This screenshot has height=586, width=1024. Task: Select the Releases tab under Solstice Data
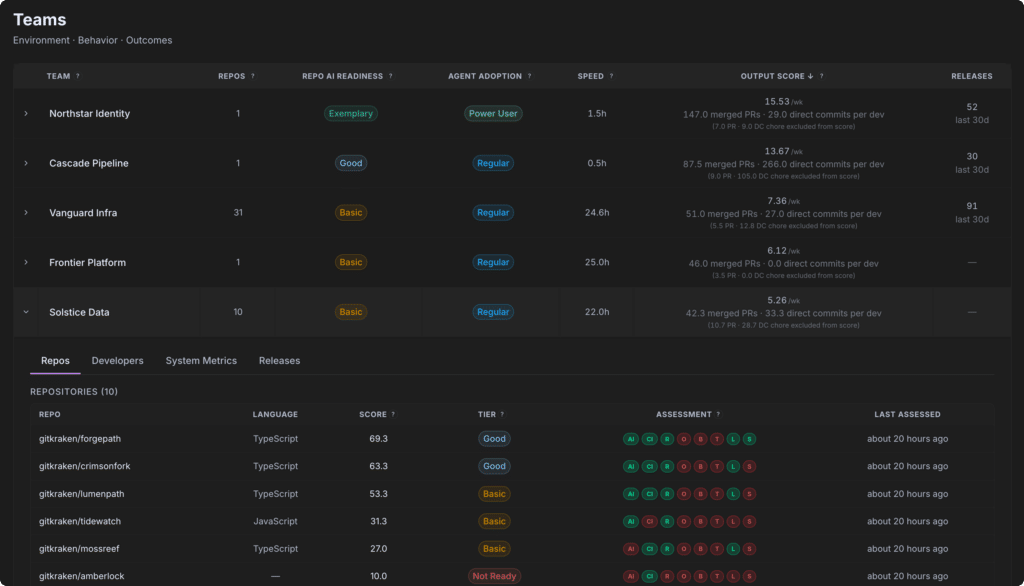pyautogui.click(x=280, y=361)
